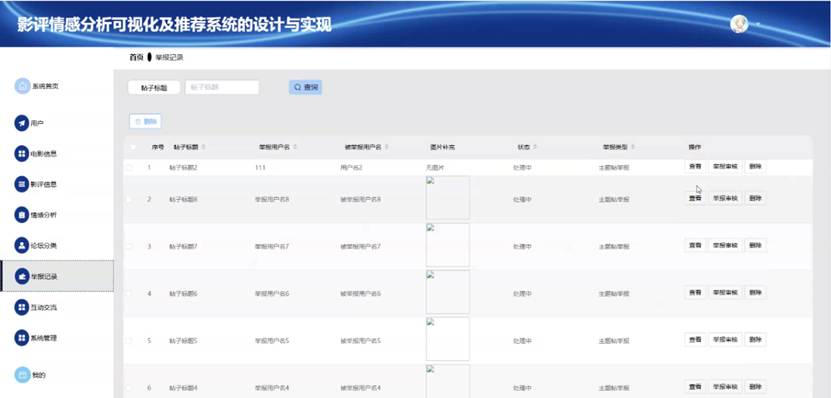Click 查看 for row 帖子标题6

(695, 293)
